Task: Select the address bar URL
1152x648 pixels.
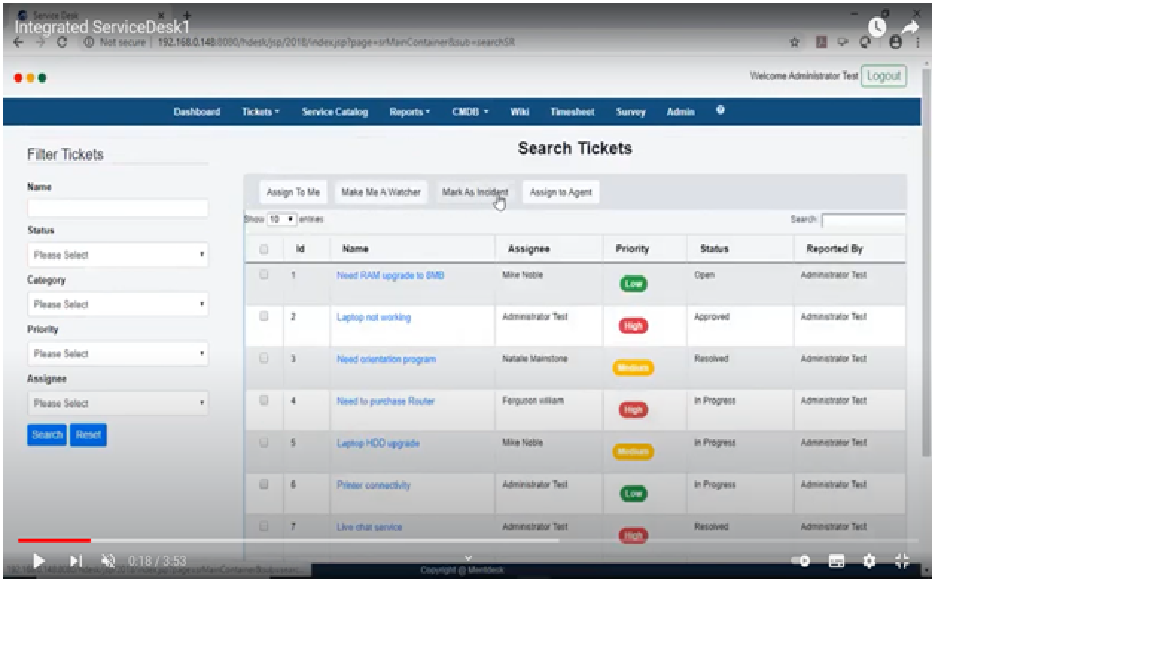Action: point(336,43)
